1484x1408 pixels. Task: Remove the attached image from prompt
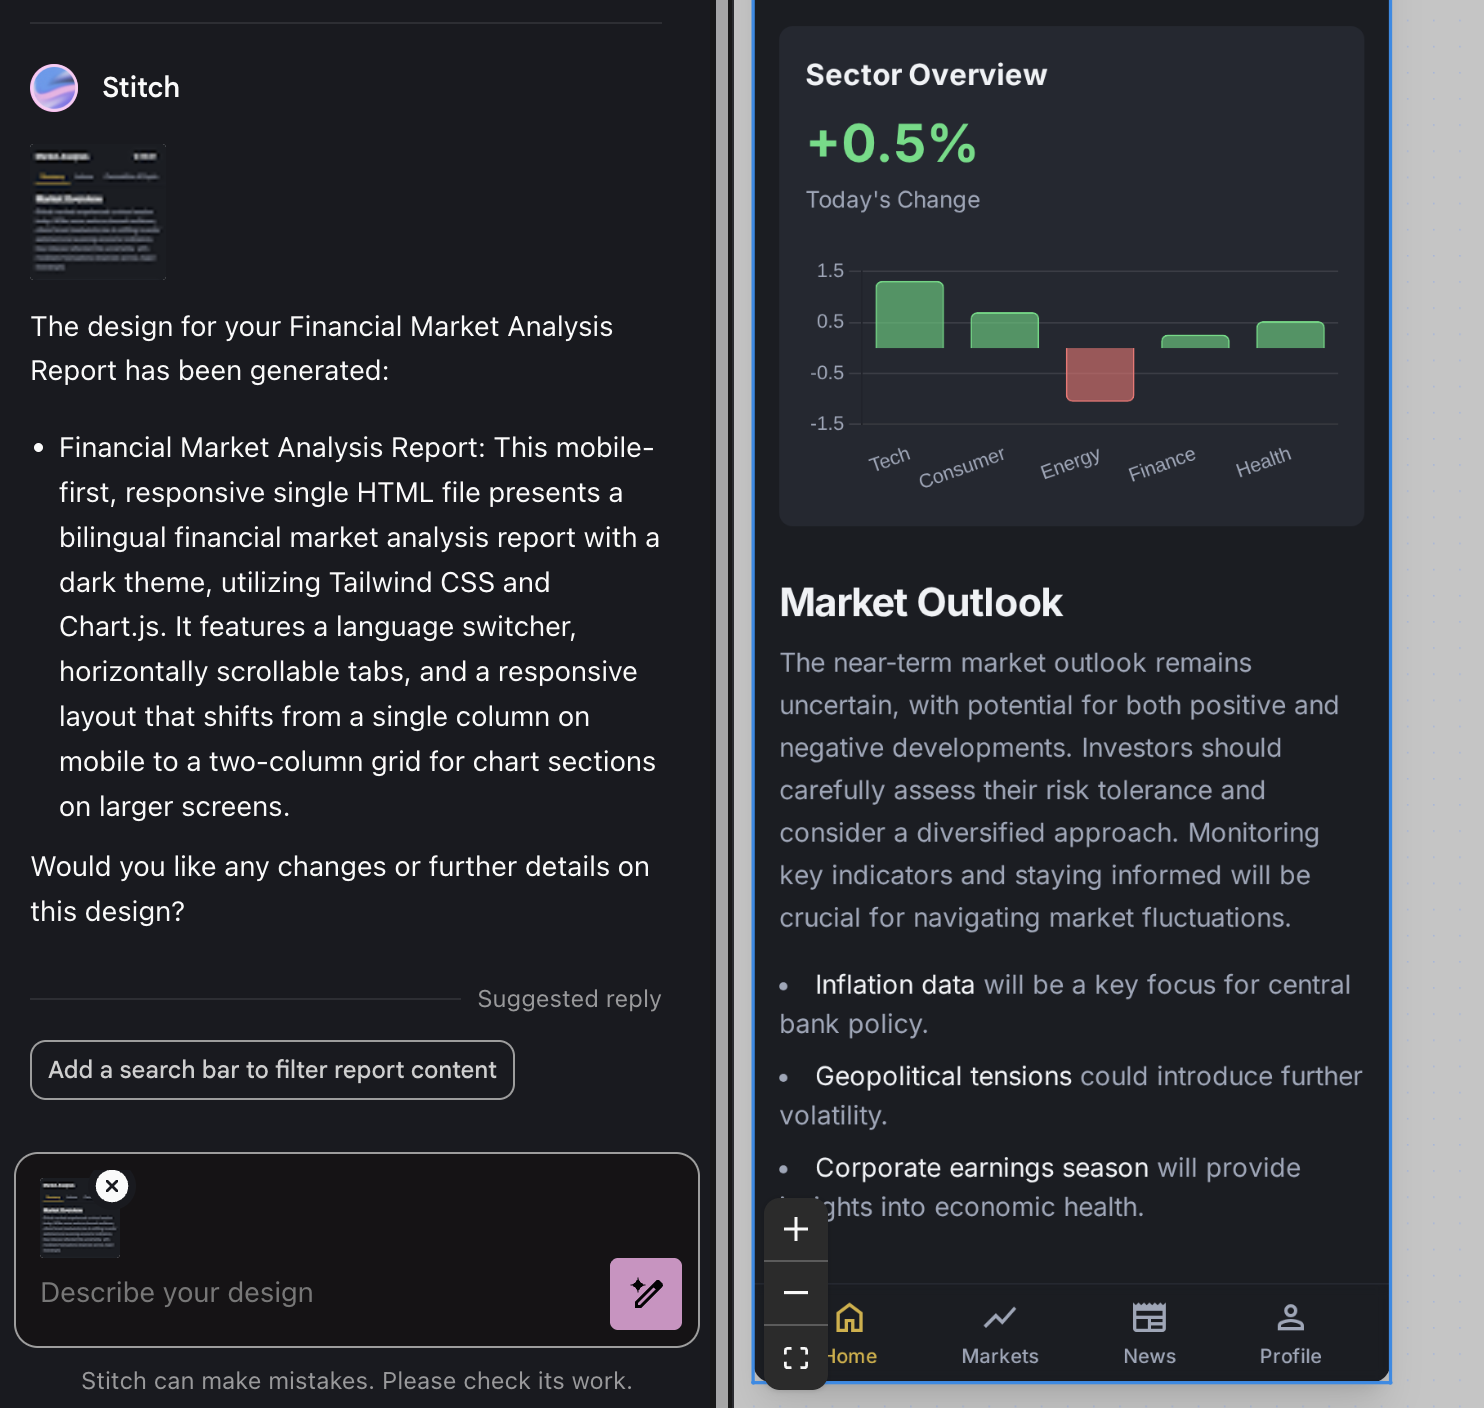pos(112,1186)
